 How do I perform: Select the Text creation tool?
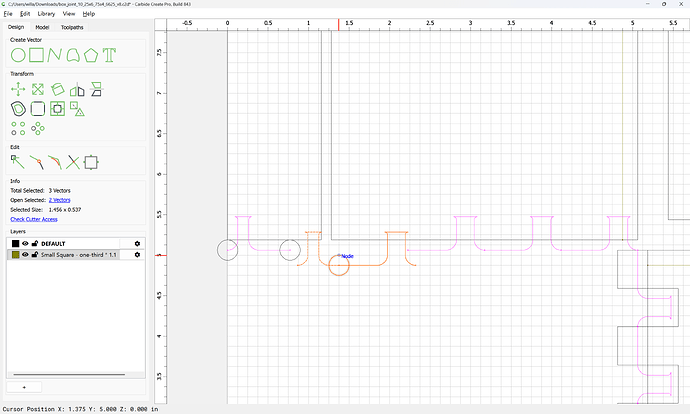point(109,55)
